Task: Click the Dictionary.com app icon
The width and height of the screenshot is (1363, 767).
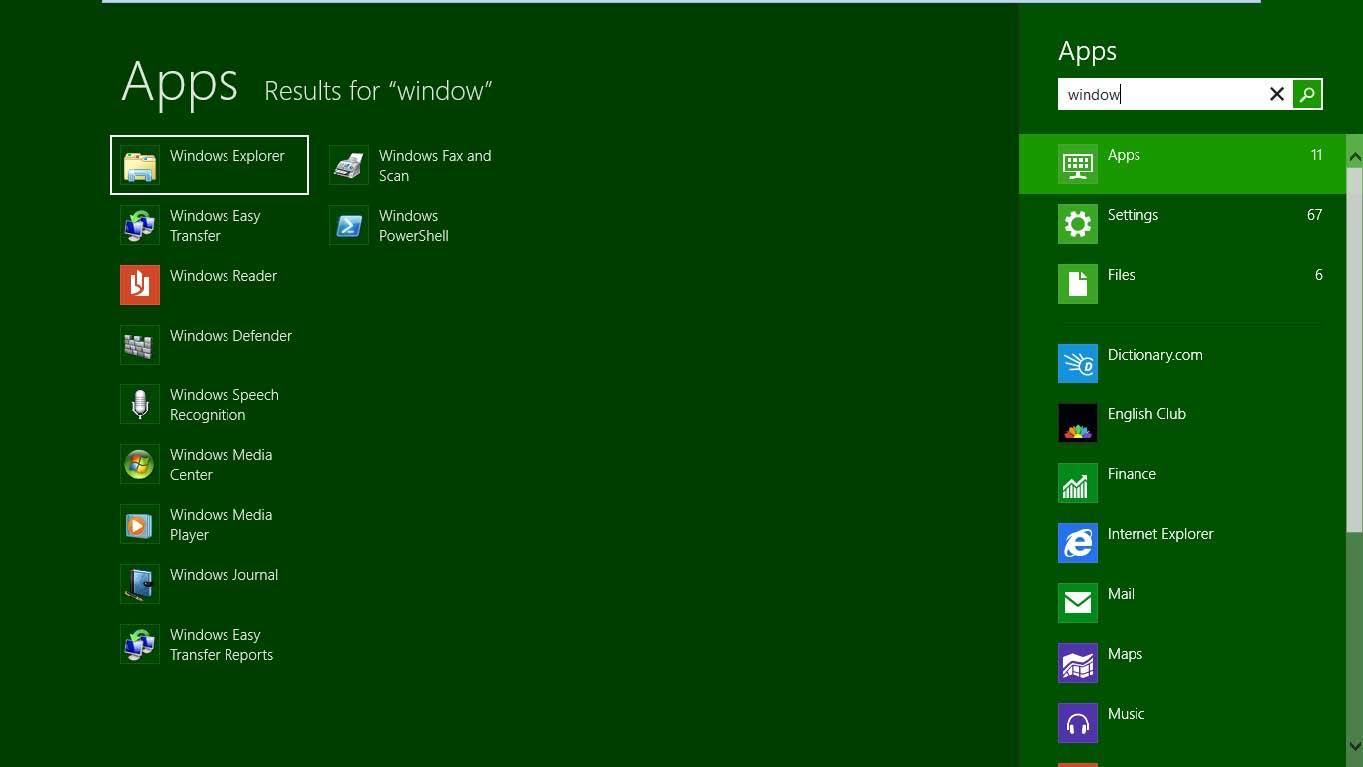Action: coord(1078,364)
